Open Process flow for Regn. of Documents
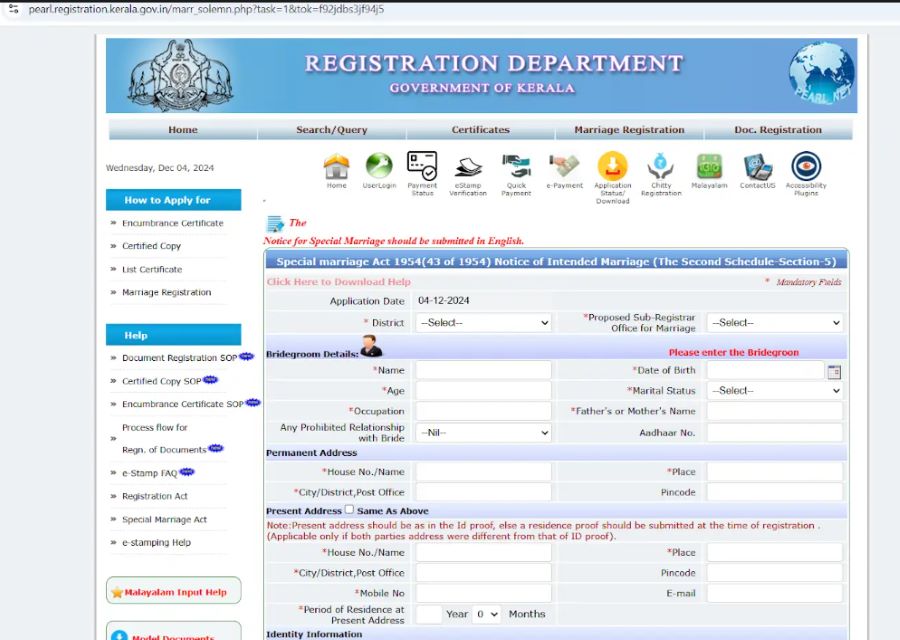Image resolution: width=900 pixels, height=640 pixels. 164,439
